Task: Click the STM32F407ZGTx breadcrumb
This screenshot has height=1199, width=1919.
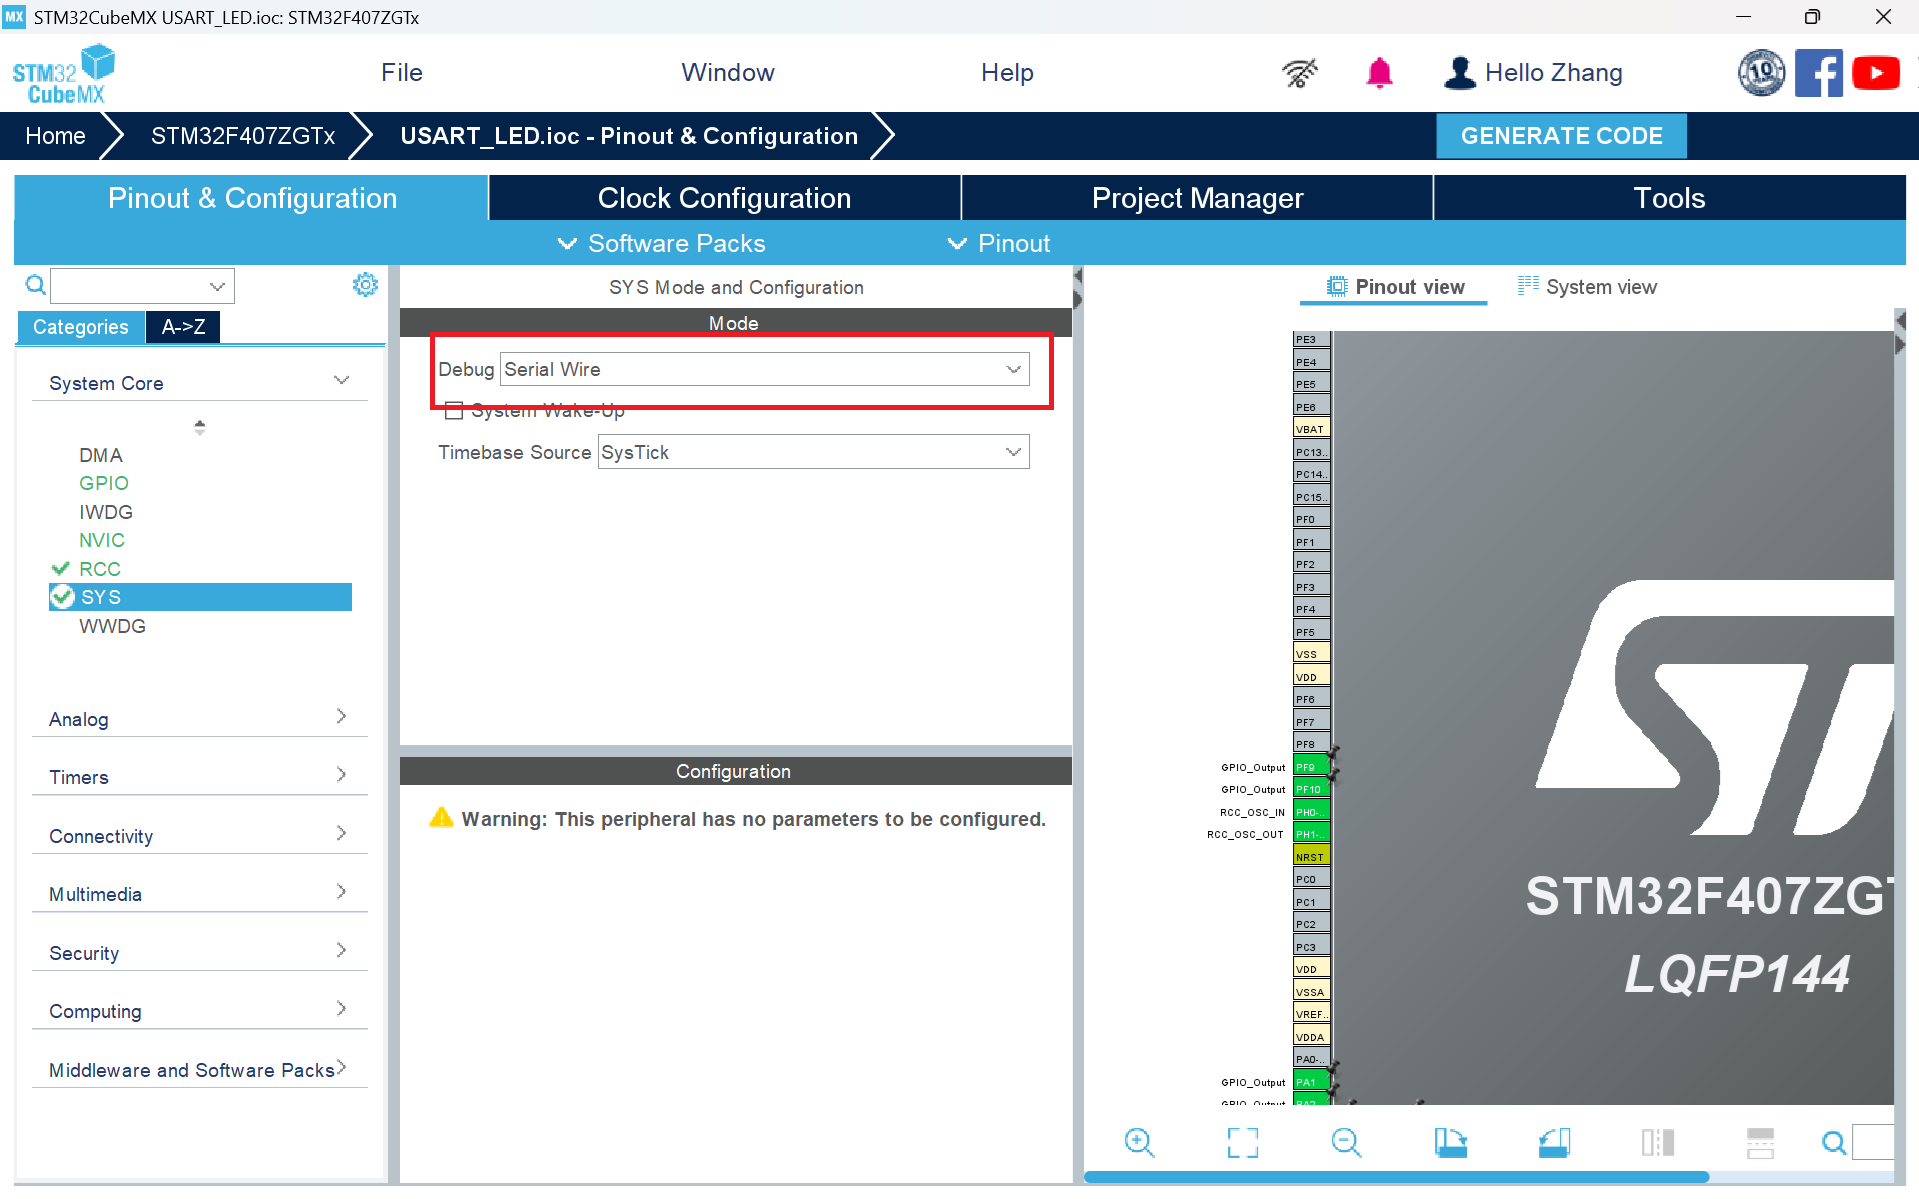Action: pos(243,136)
